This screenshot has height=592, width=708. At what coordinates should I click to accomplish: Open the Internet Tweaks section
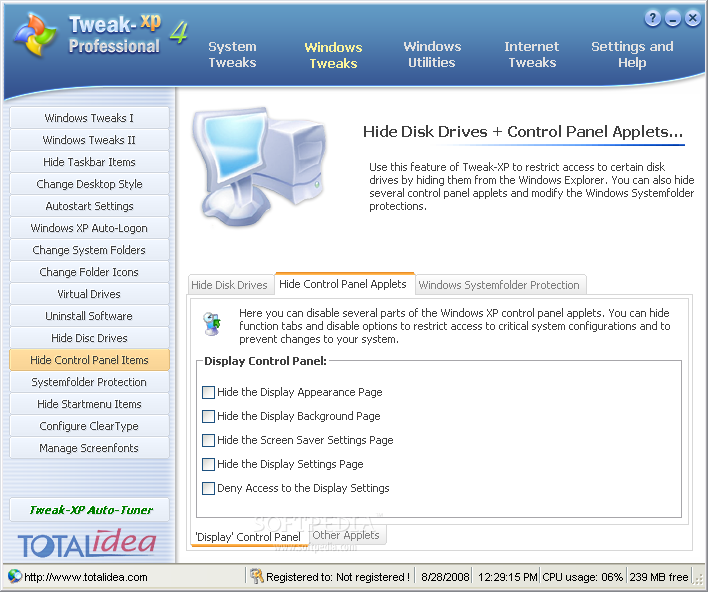[532, 55]
